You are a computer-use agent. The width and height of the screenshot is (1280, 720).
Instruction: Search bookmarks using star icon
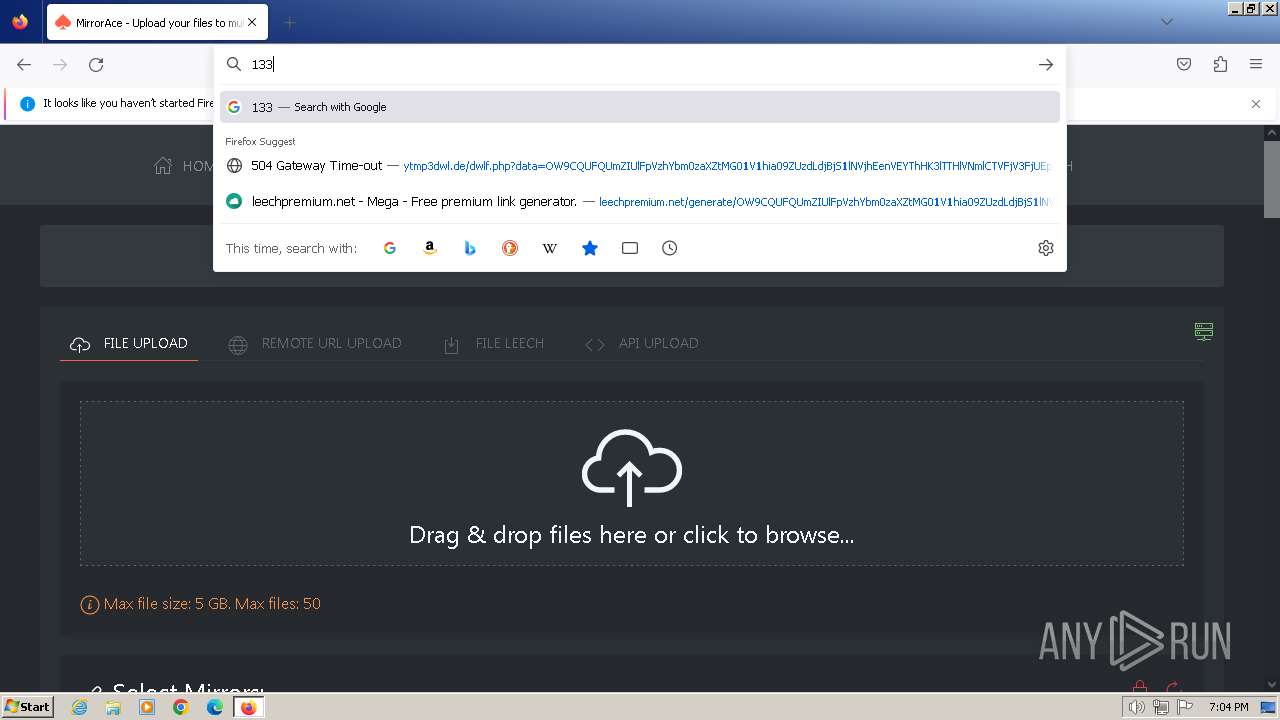(590, 248)
